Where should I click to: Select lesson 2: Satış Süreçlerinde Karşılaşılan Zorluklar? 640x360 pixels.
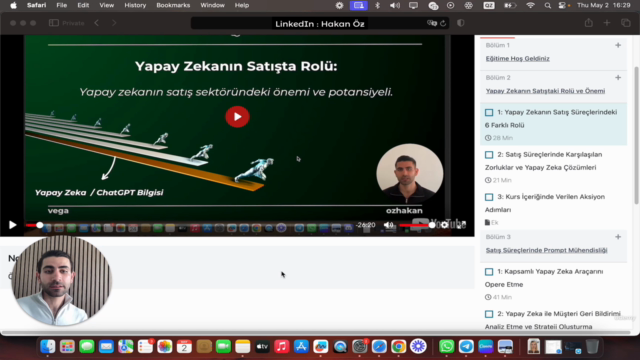coord(553,167)
